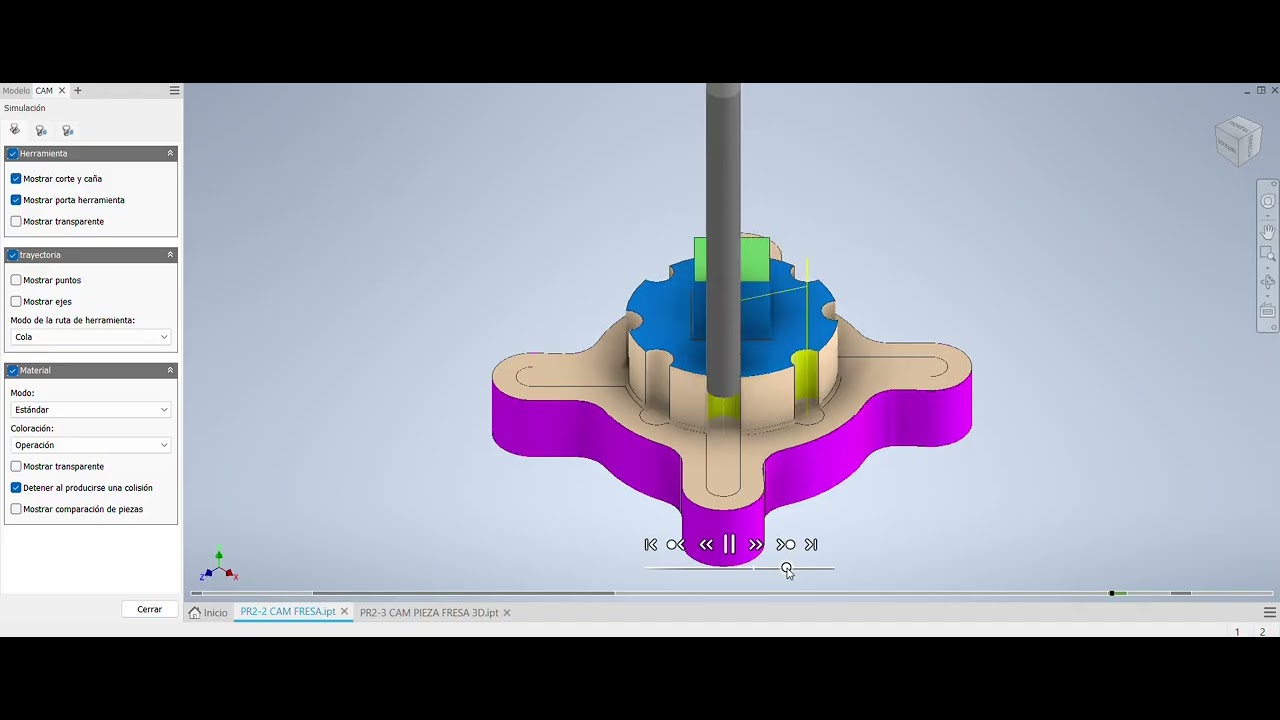Screen dimensions: 1280x720
Task: Open navigation wheel options dropdown arrow
Action: pyautogui.click(x=1268, y=214)
